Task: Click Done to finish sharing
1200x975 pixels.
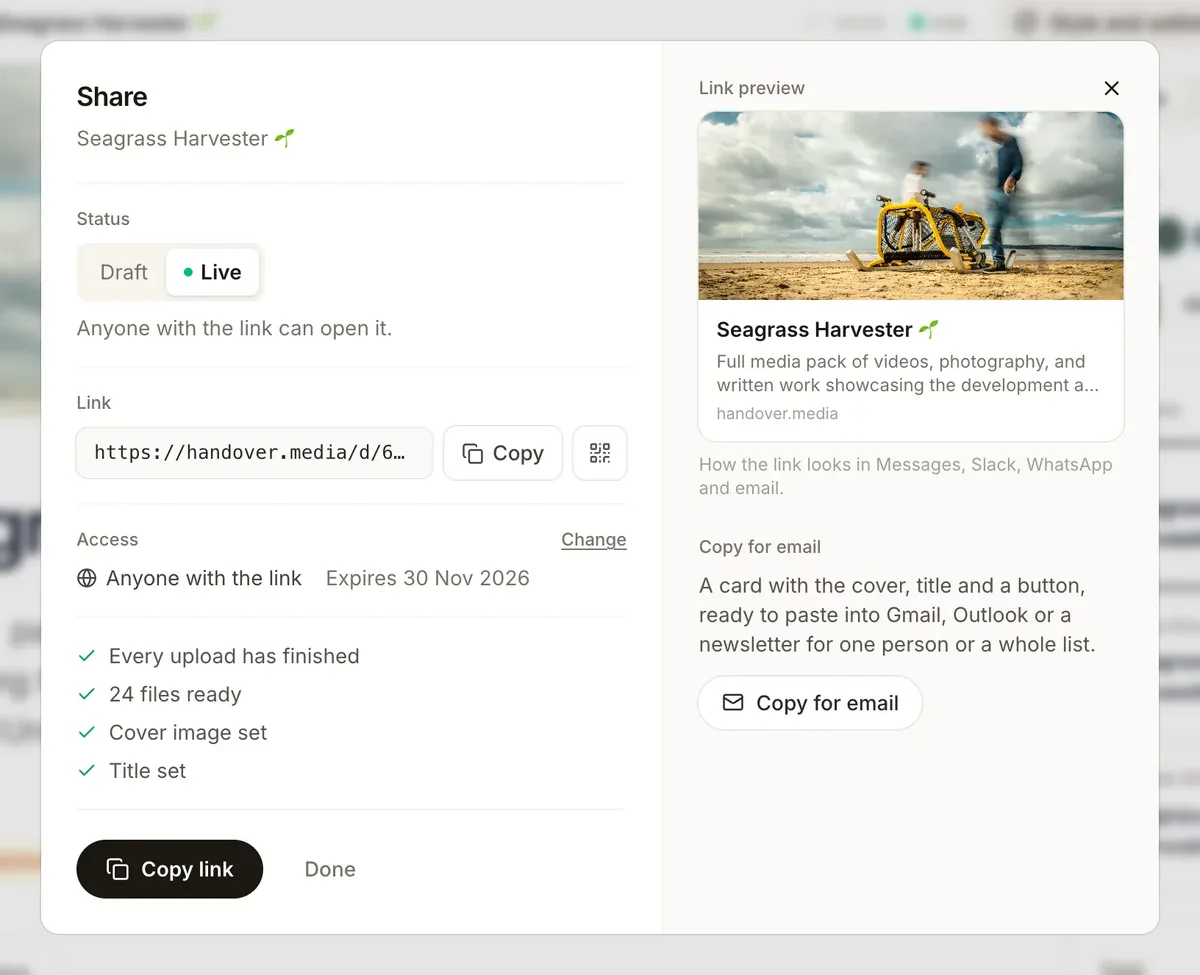Action: pos(330,869)
